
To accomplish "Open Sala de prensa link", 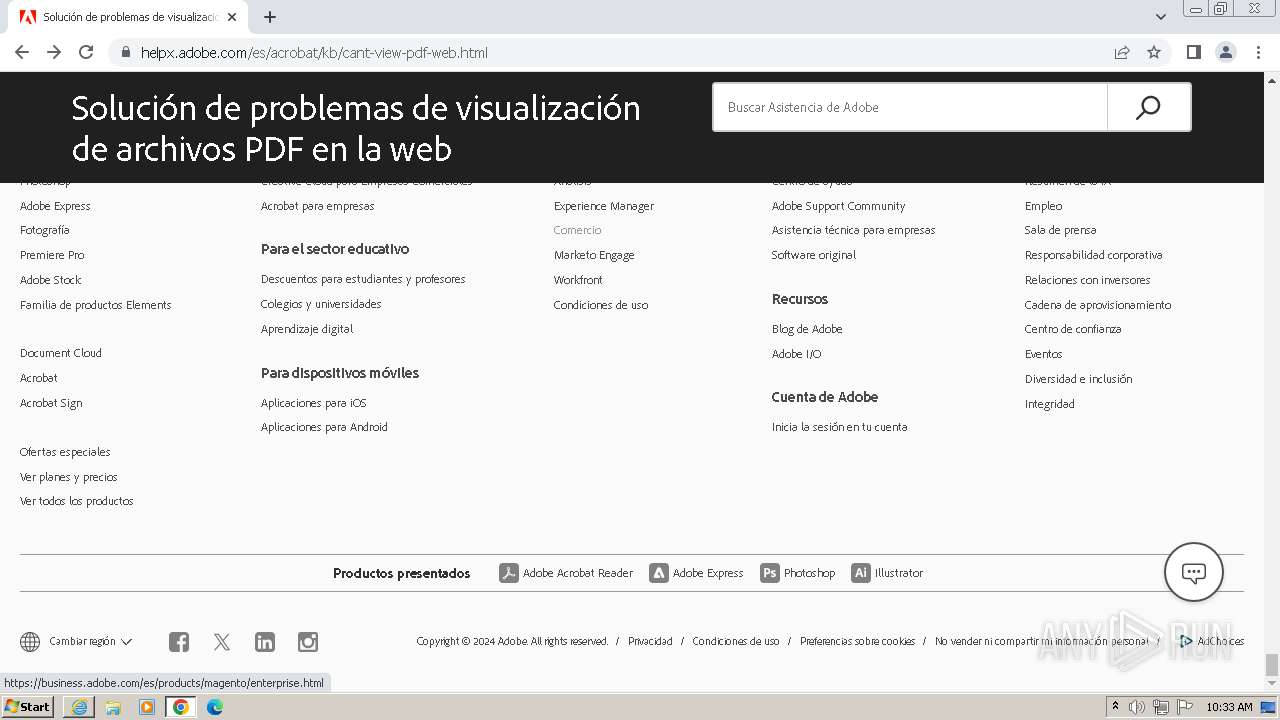I will [x=1060, y=230].
